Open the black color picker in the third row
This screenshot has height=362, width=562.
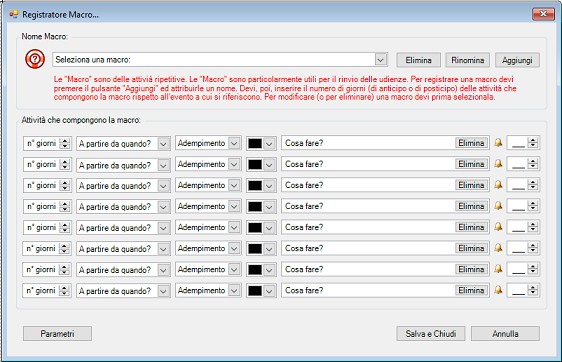[x=269, y=186]
